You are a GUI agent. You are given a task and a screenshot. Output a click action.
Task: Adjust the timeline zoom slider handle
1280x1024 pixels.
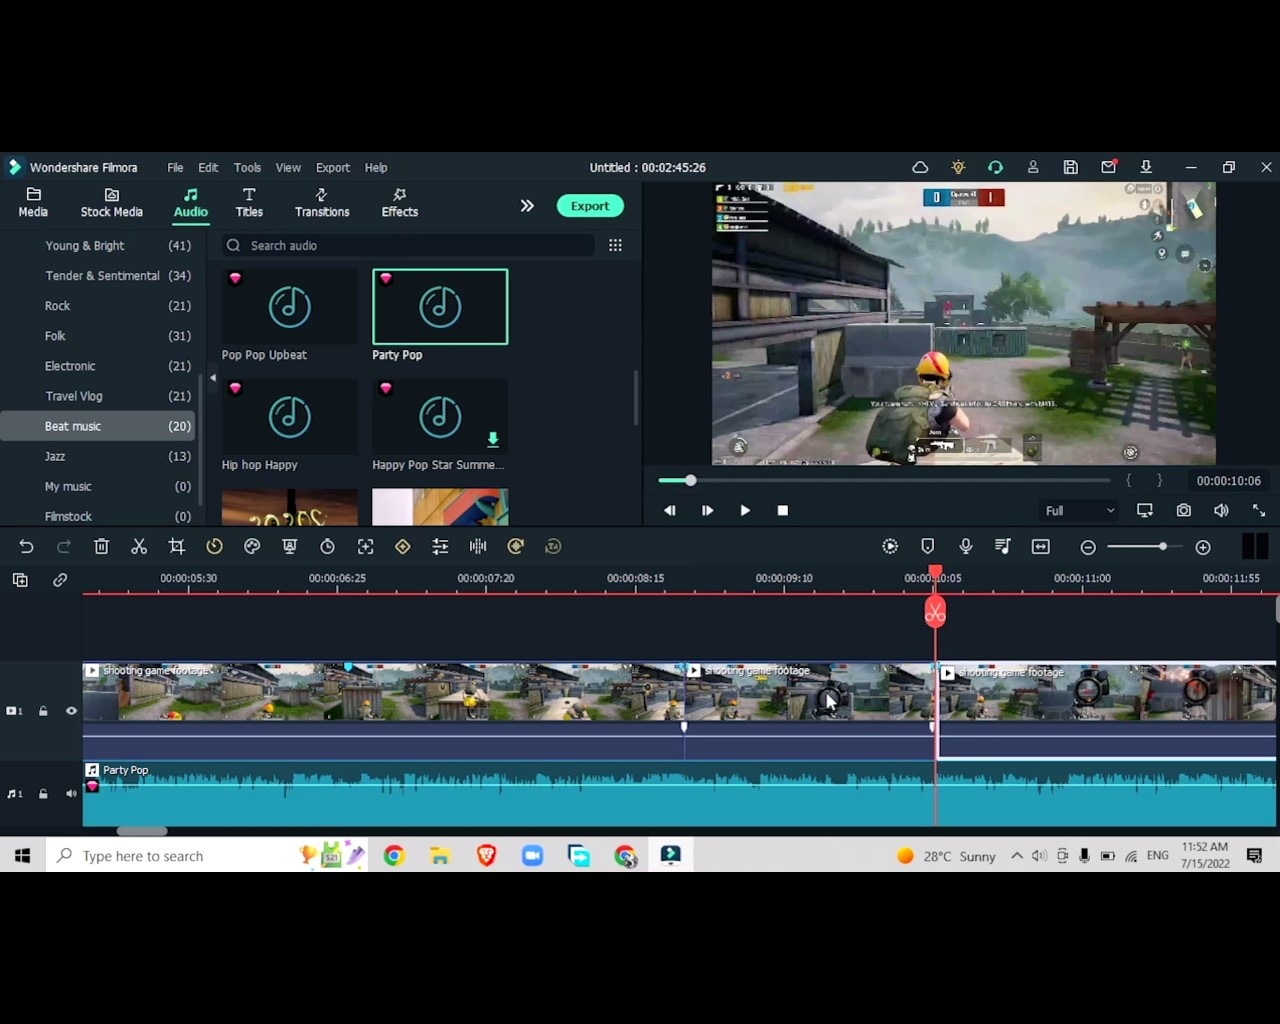[x=1162, y=547]
